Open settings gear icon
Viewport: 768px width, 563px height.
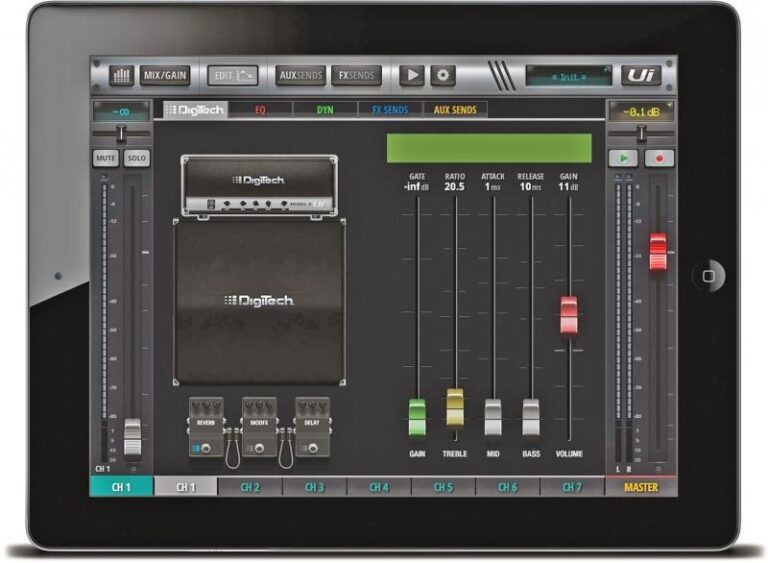point(443,75)
